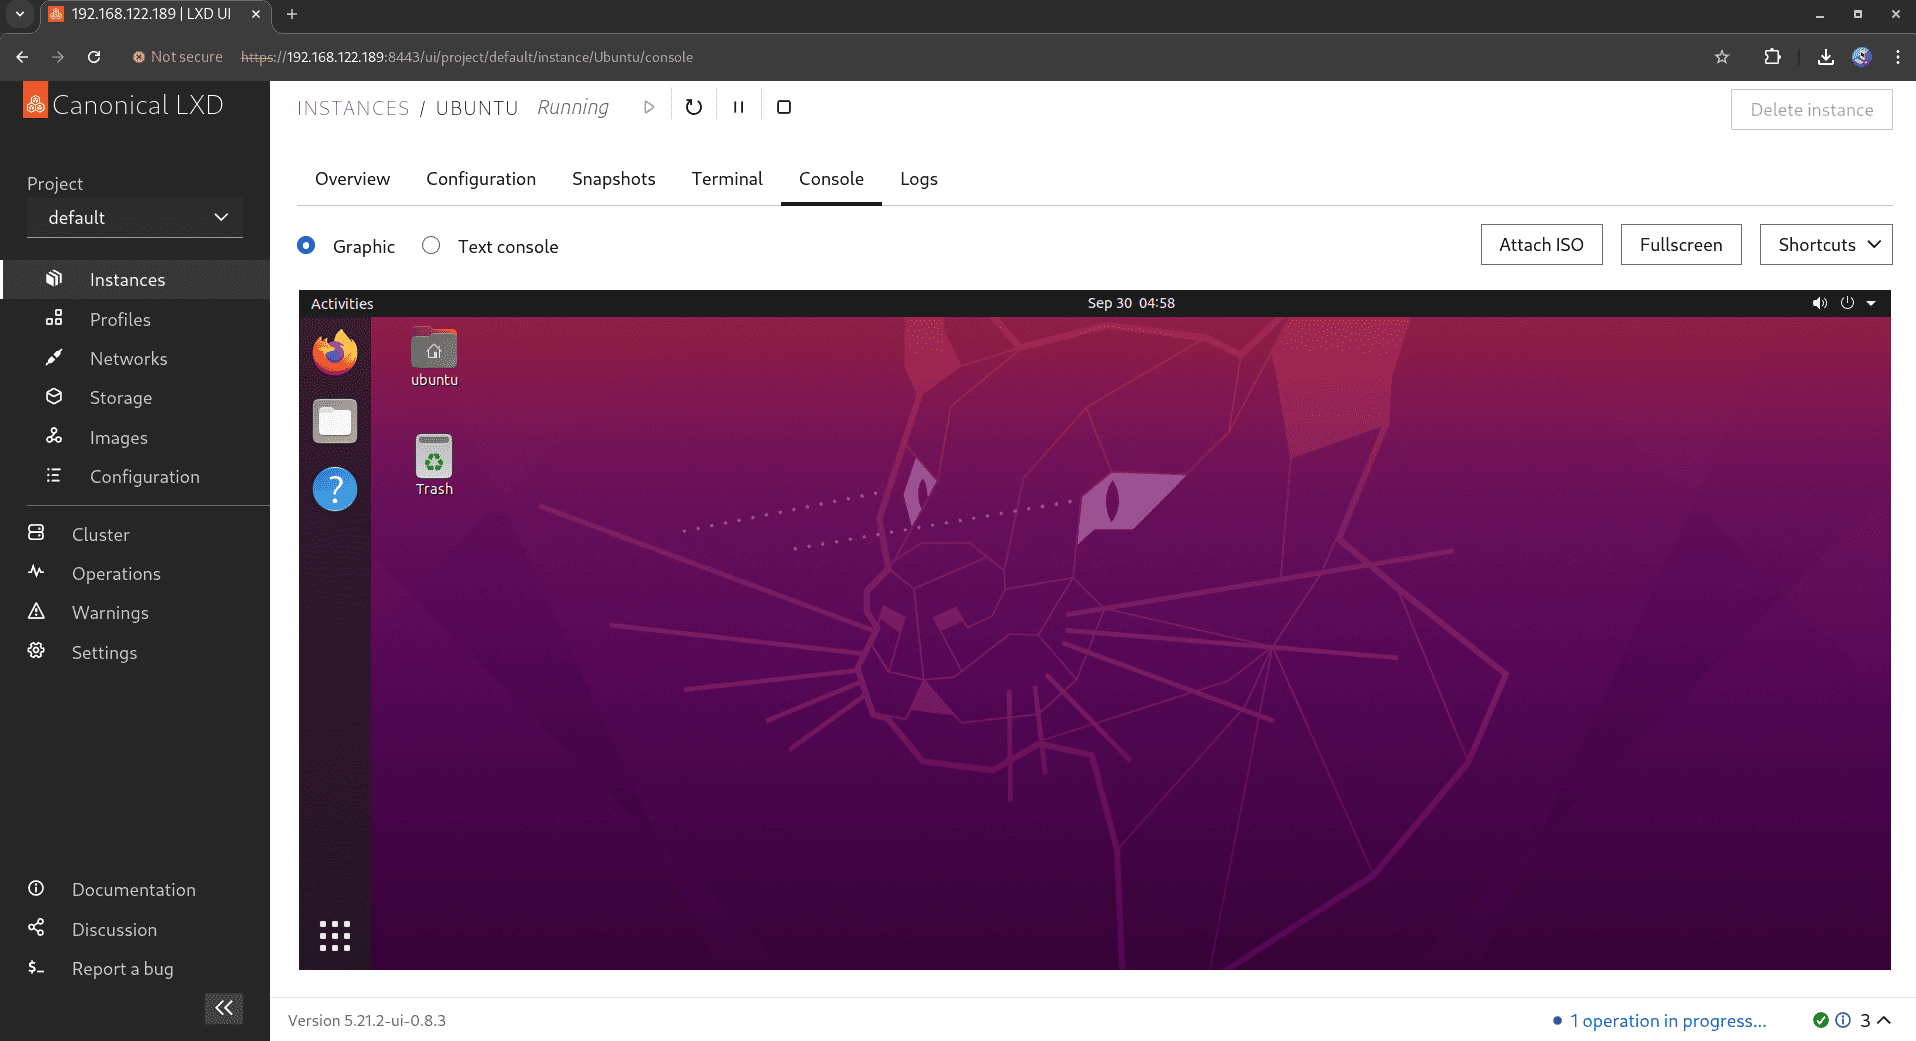Screen dimensions: 1916x1041
Task: Stop the Ubuntu instance
Action: 784,107
